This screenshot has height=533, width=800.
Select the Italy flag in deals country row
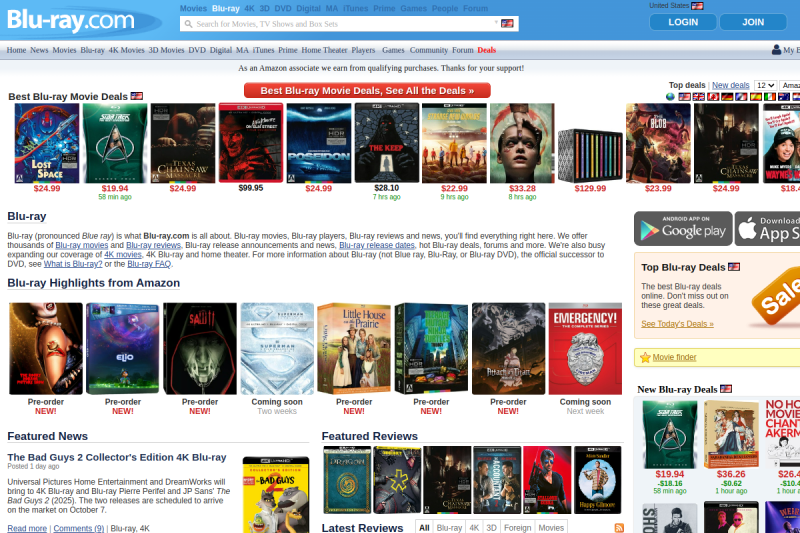click(769, 97)
